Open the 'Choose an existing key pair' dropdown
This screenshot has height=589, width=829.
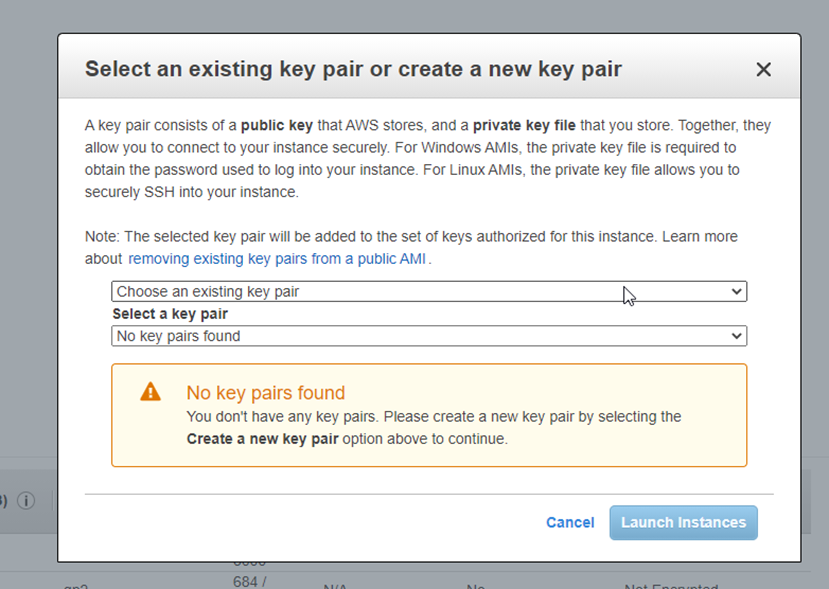tap(428, 292)
